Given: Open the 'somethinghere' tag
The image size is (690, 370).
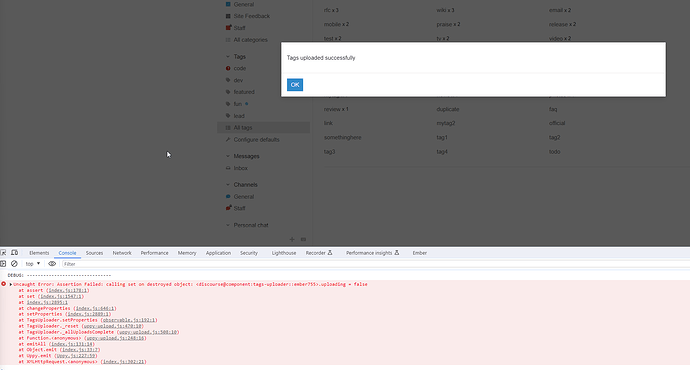Looking at the screenshot, I should coord(342,137).
